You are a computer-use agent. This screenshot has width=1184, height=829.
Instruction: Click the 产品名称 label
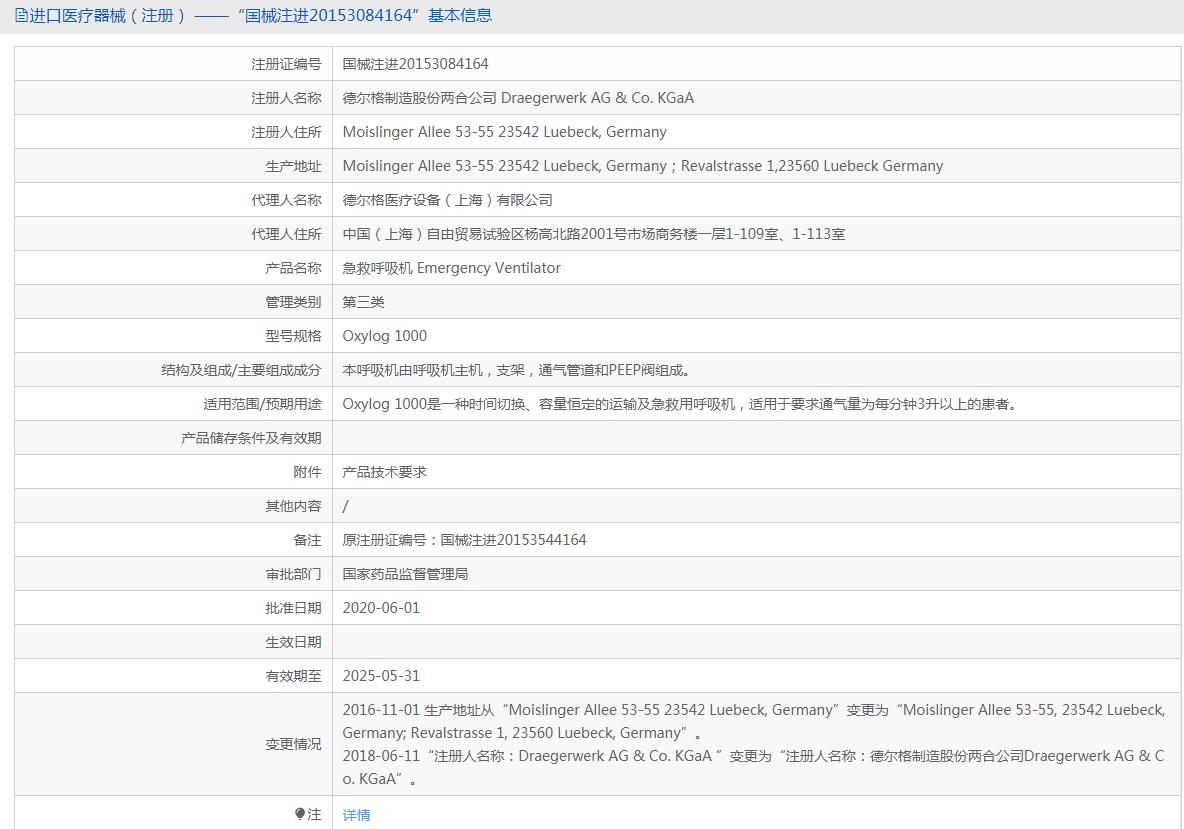[293, 268]
